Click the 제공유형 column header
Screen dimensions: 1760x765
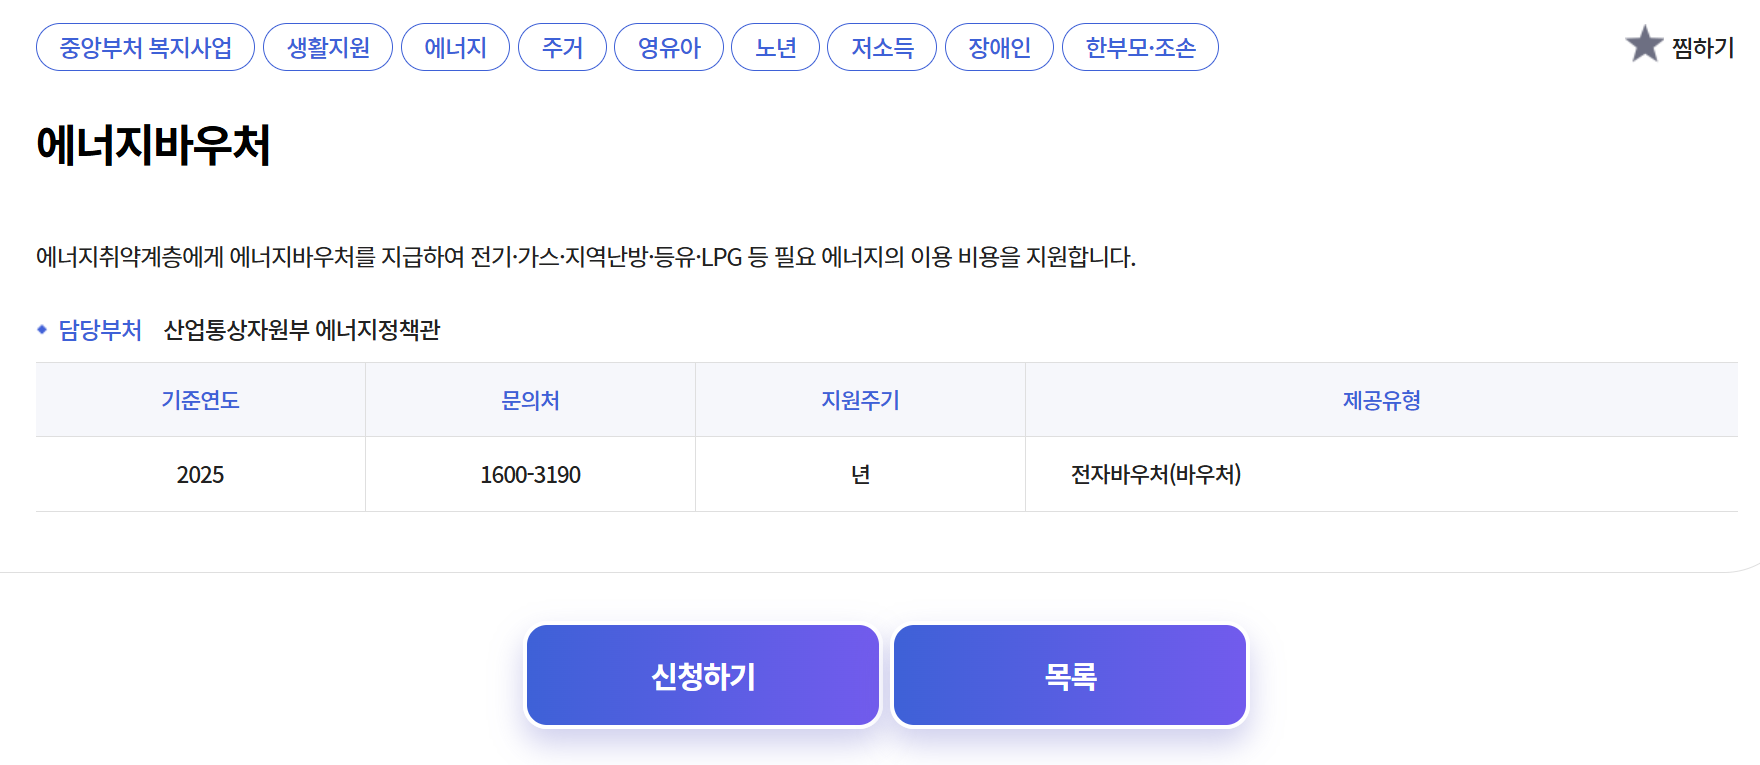click(1381, 400)
